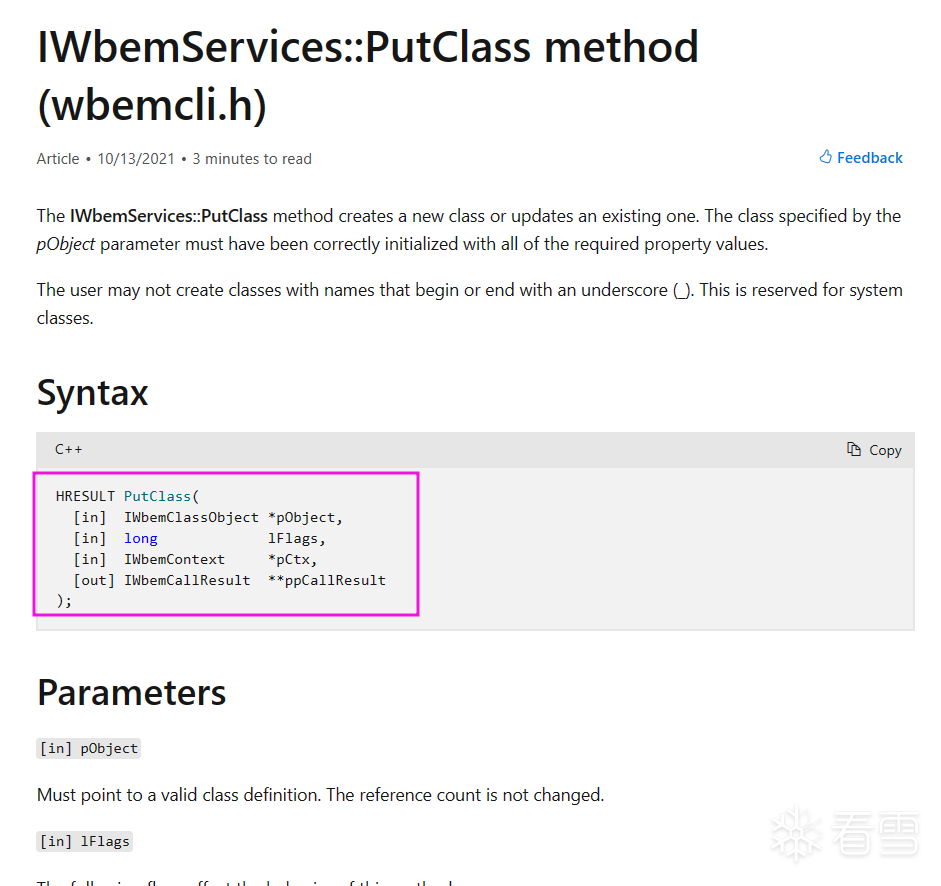Image resolution: width=941 pixels, height=886 pixels.
Task: Click the [in] lFlags parameter label
Action: tap(84, 841)
